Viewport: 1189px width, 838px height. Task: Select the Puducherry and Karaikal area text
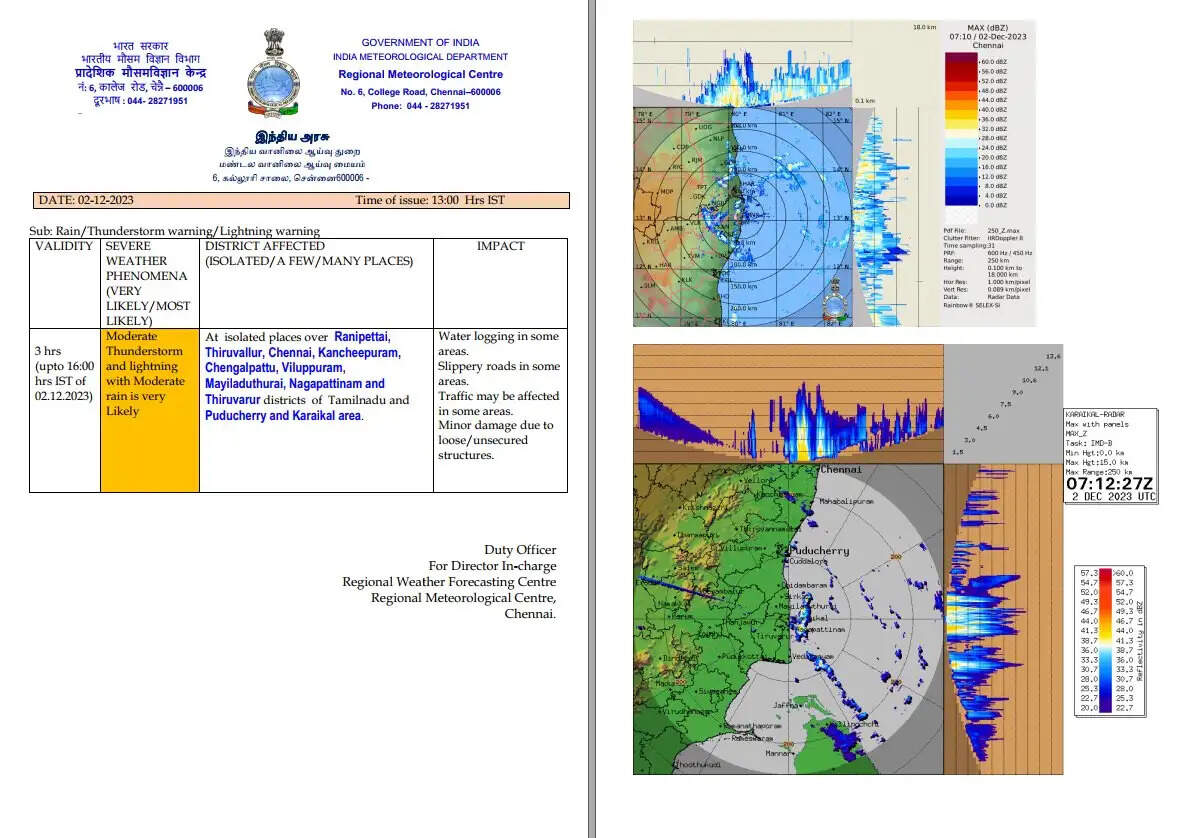[x=283, y=415]
